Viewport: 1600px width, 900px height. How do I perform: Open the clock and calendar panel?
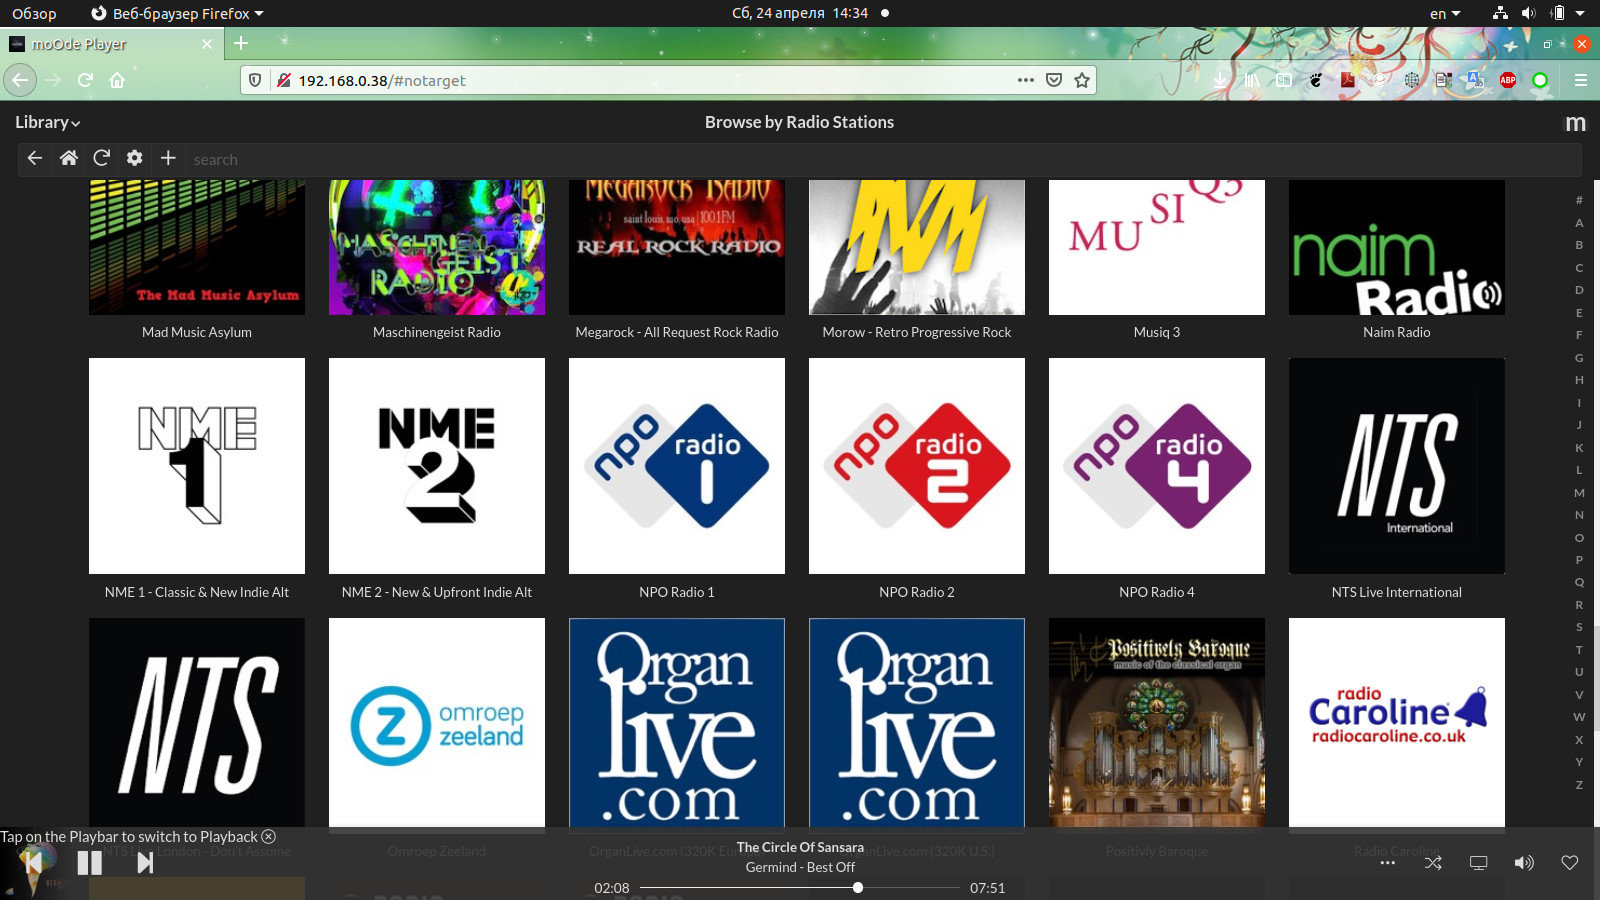(800, 13)
